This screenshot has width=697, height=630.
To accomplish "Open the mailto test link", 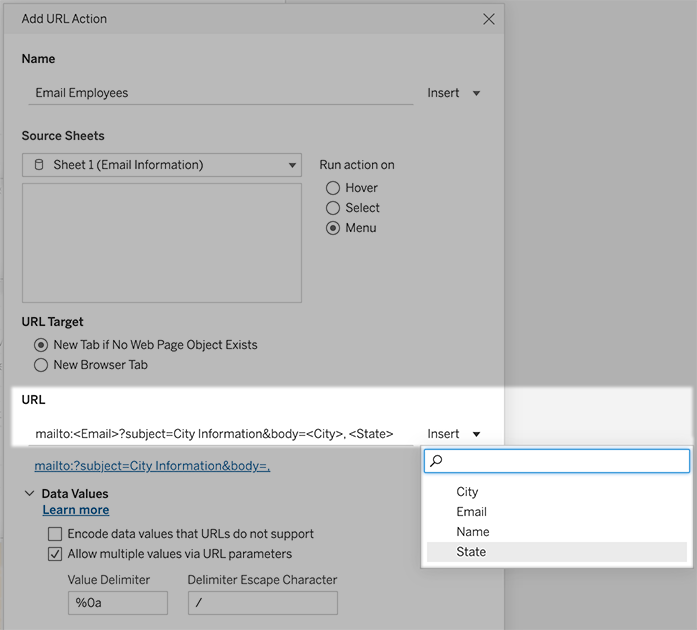I will click(x=152, y=466).
